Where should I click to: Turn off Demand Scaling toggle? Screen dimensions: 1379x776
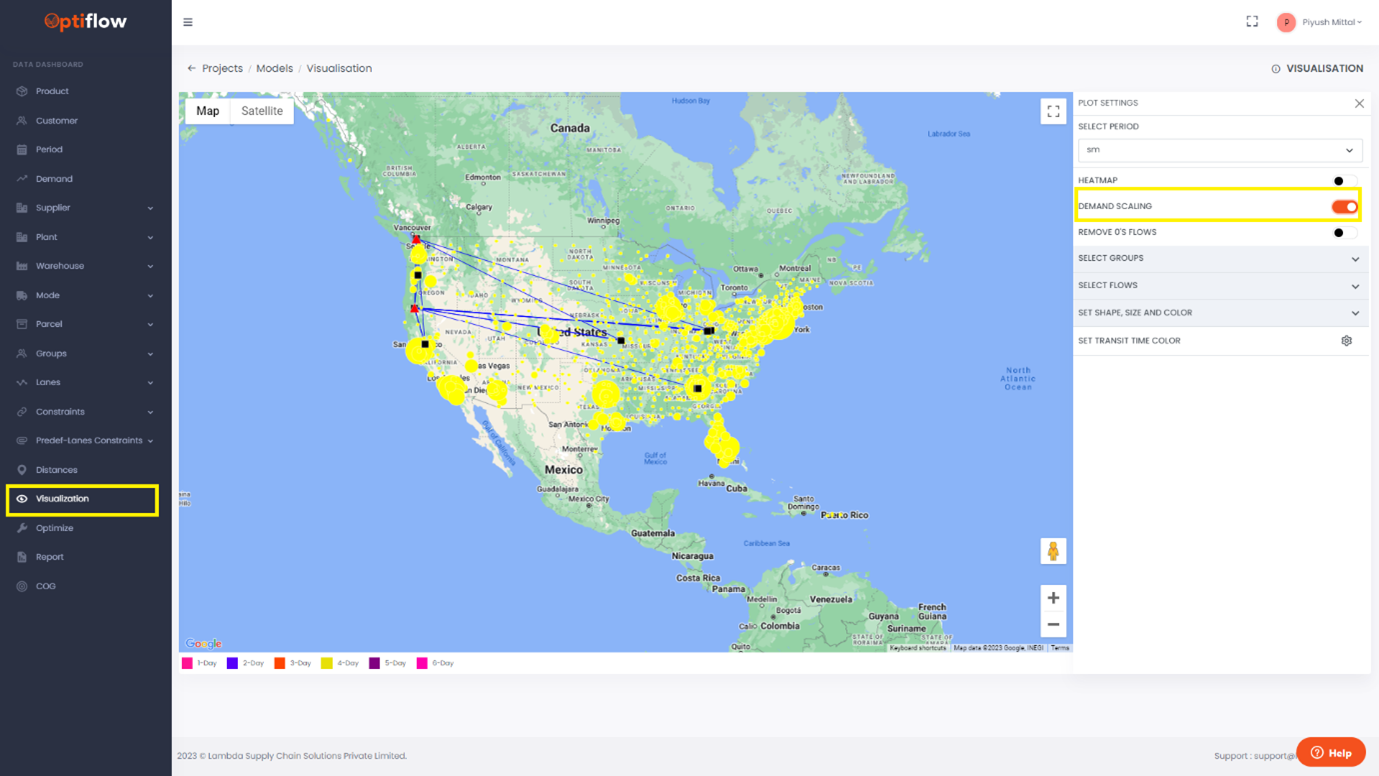click(1344, 207)
